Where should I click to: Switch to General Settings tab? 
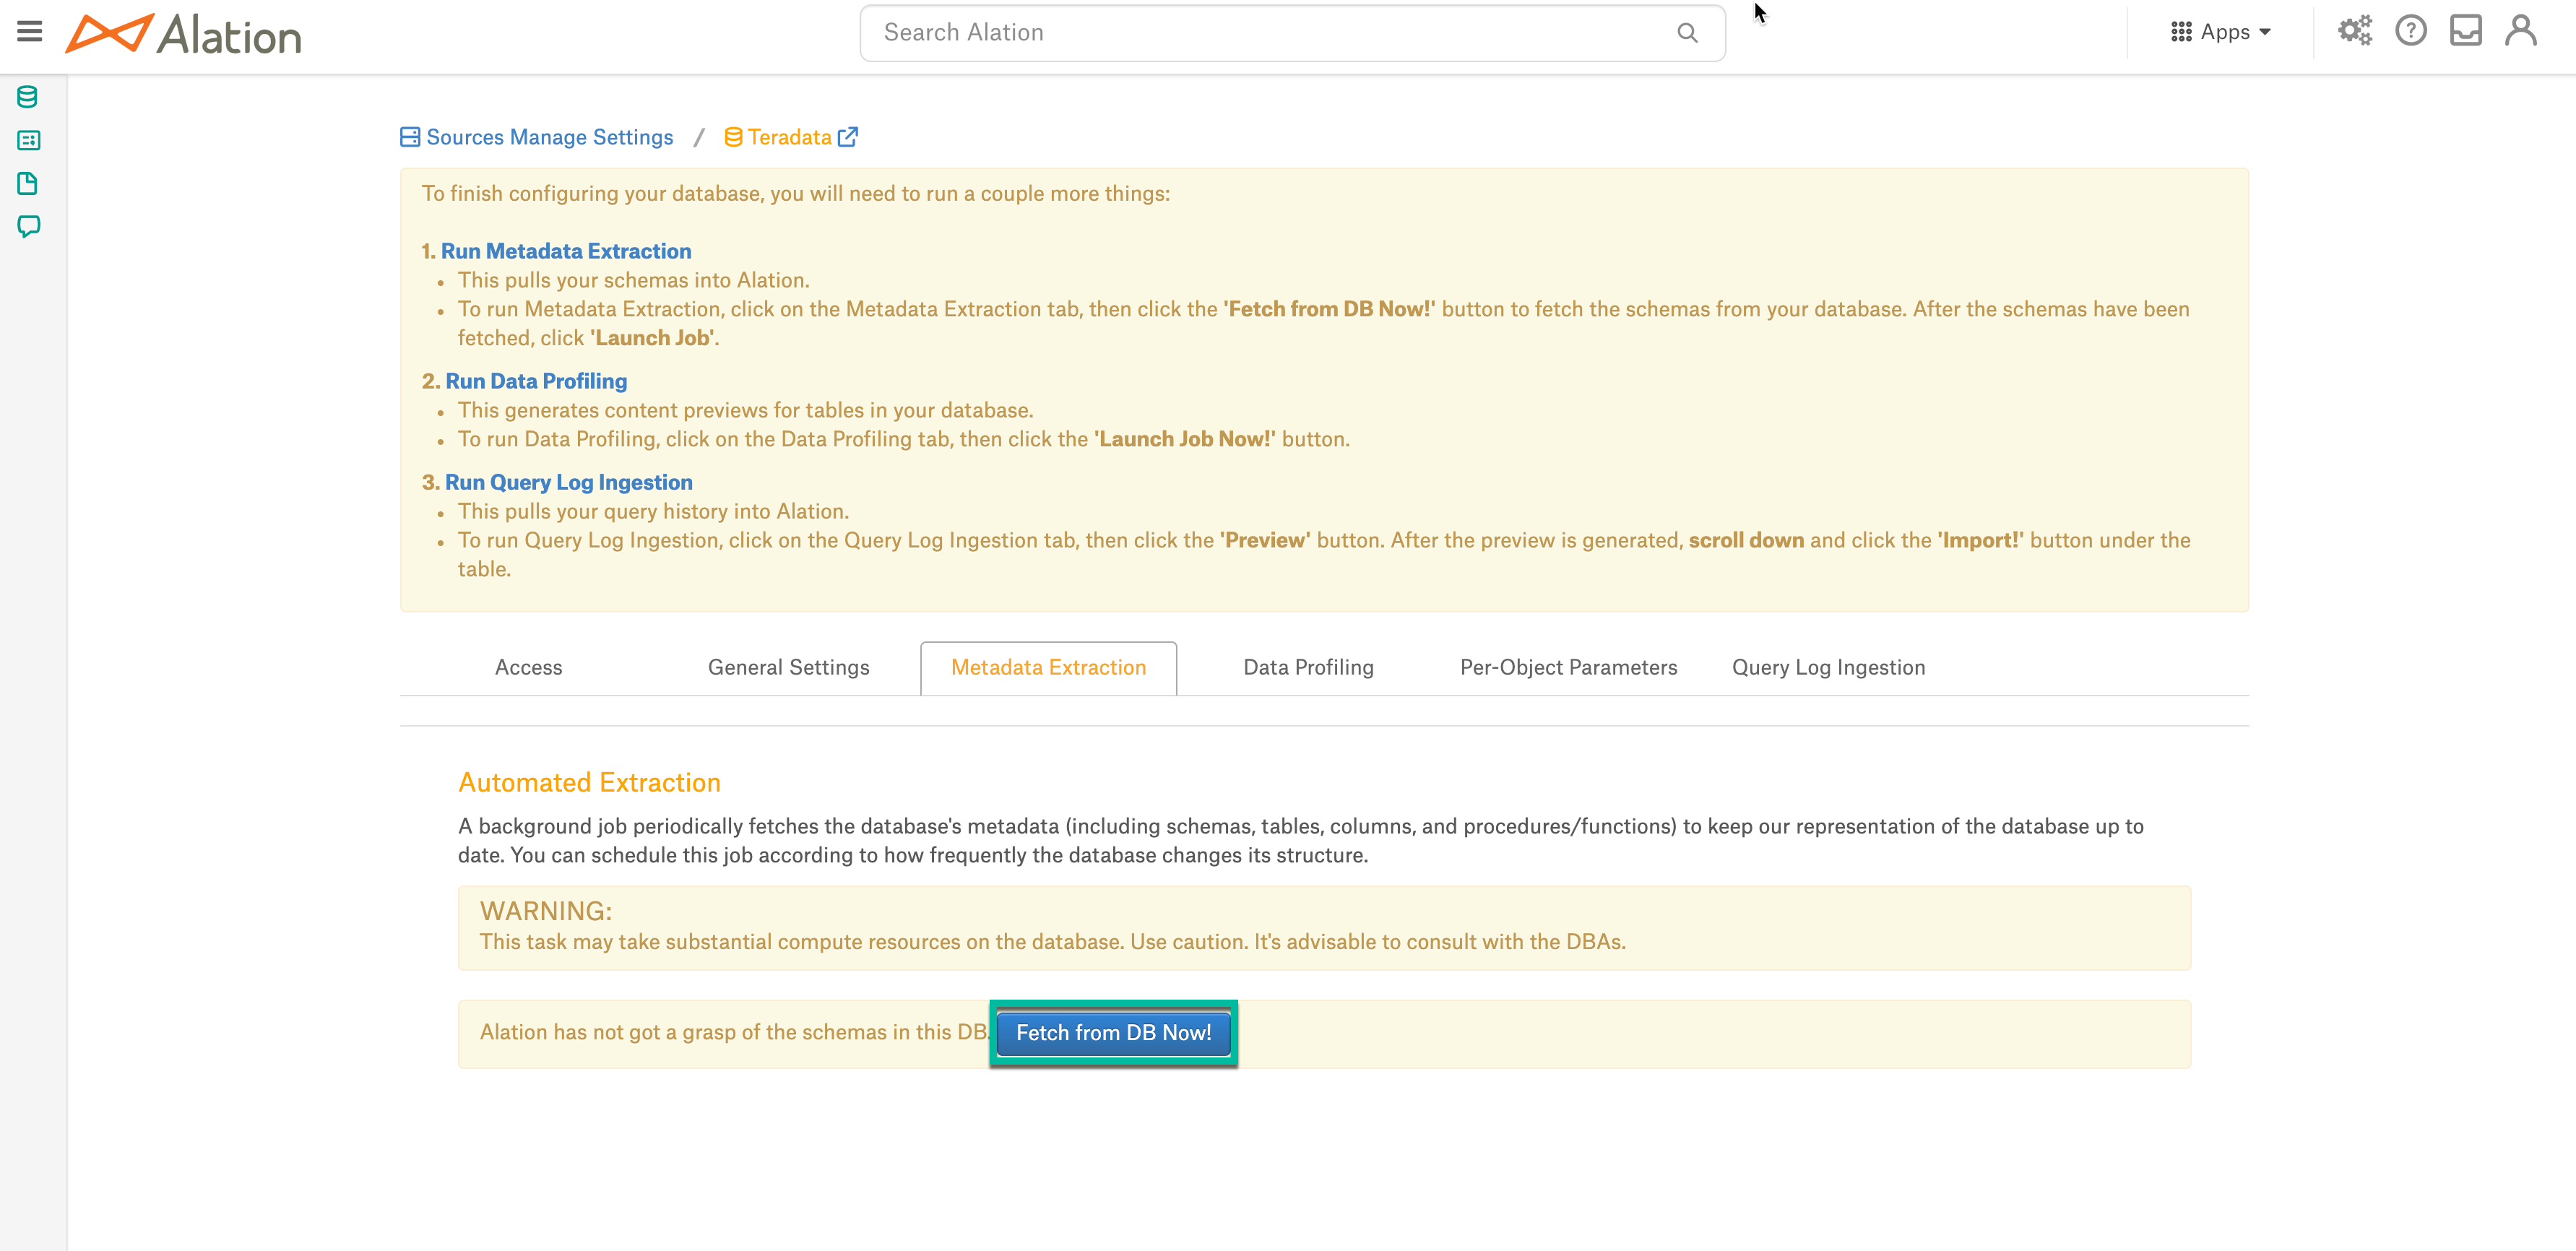pos(788,668)
